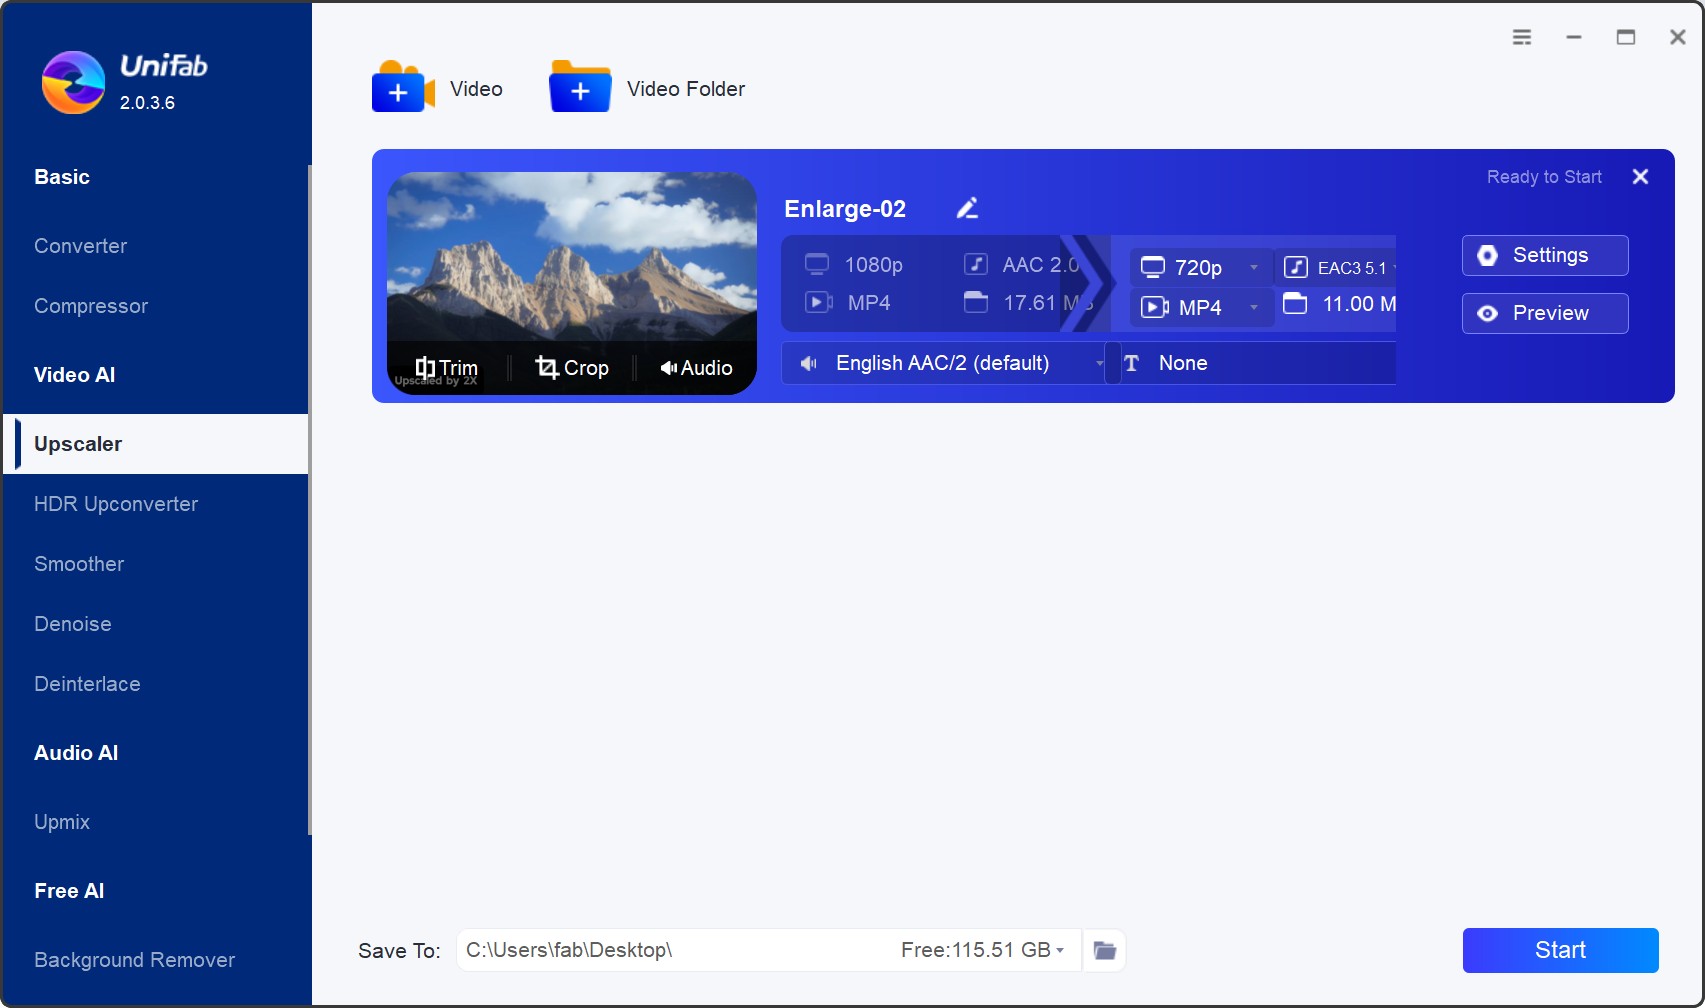Click the speaker icon beside English AAC/2
Viewport: 1705px width, 1008px height.
pyautogui.click(x=808, y=363)
